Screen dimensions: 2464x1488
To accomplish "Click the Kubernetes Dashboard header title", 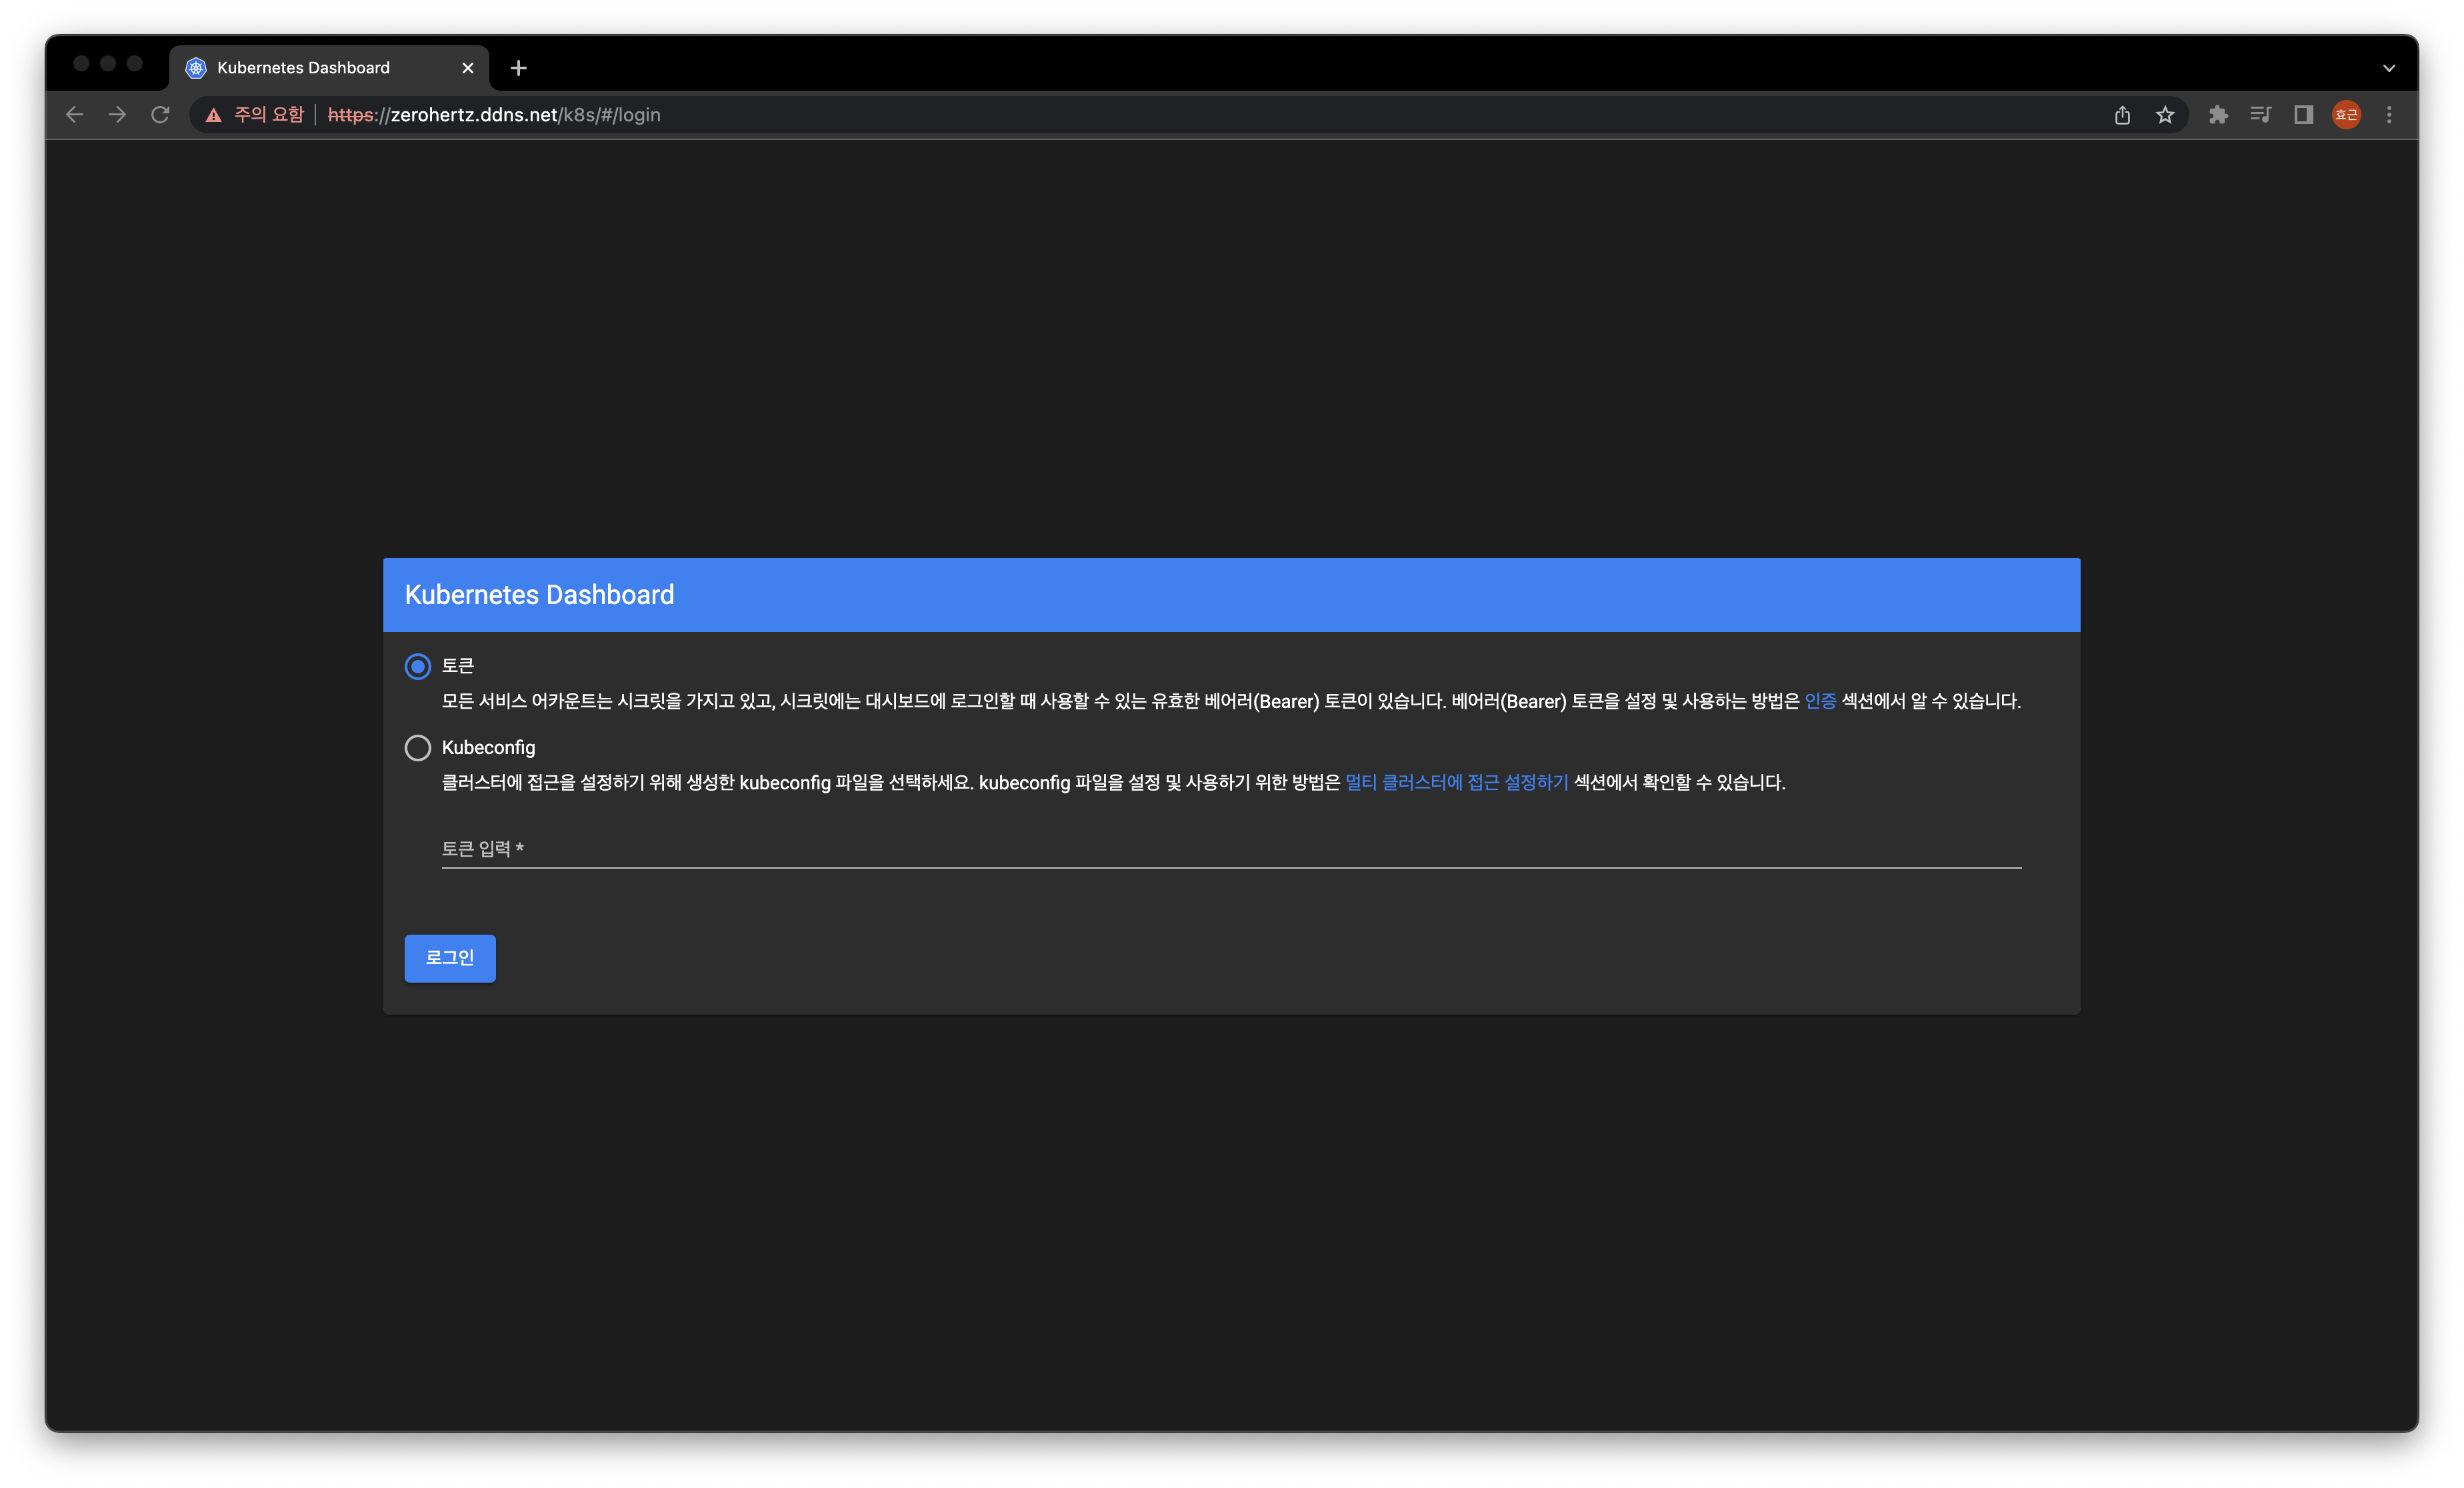I will coord(539,595).
